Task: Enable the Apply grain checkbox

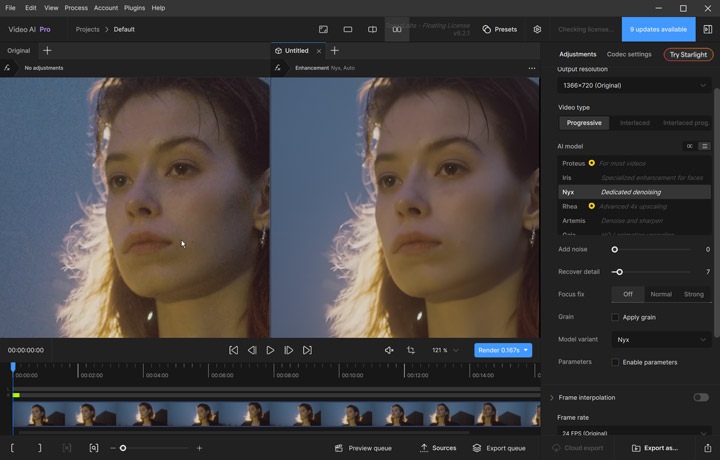Action: point(615,317)
